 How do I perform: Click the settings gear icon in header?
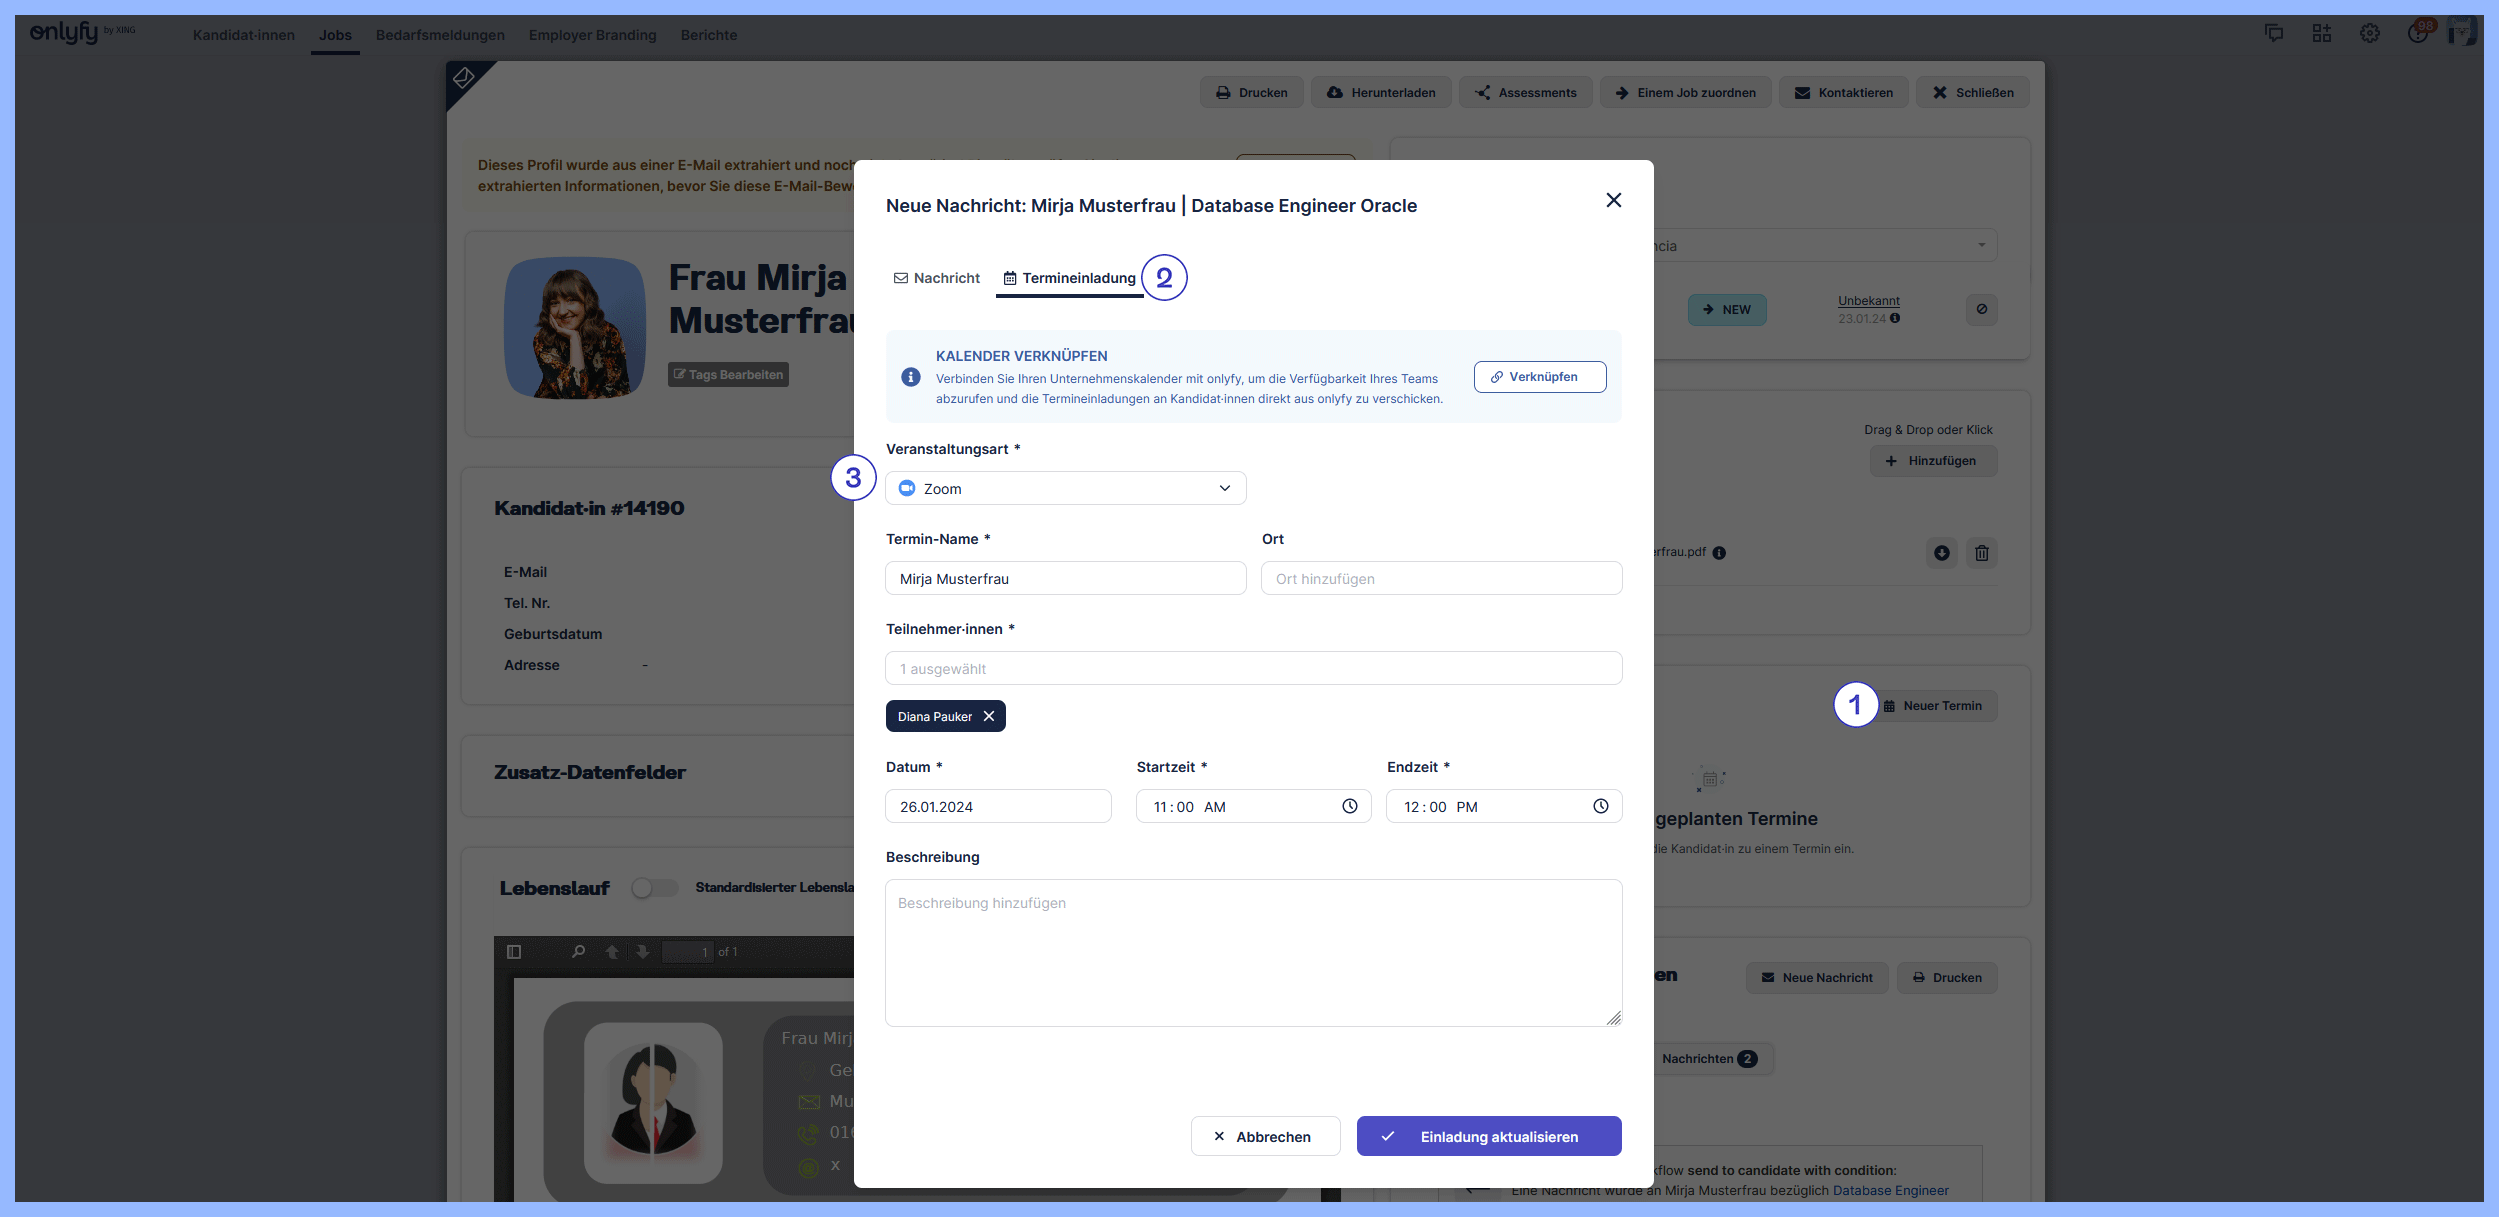coord(2369,33)
